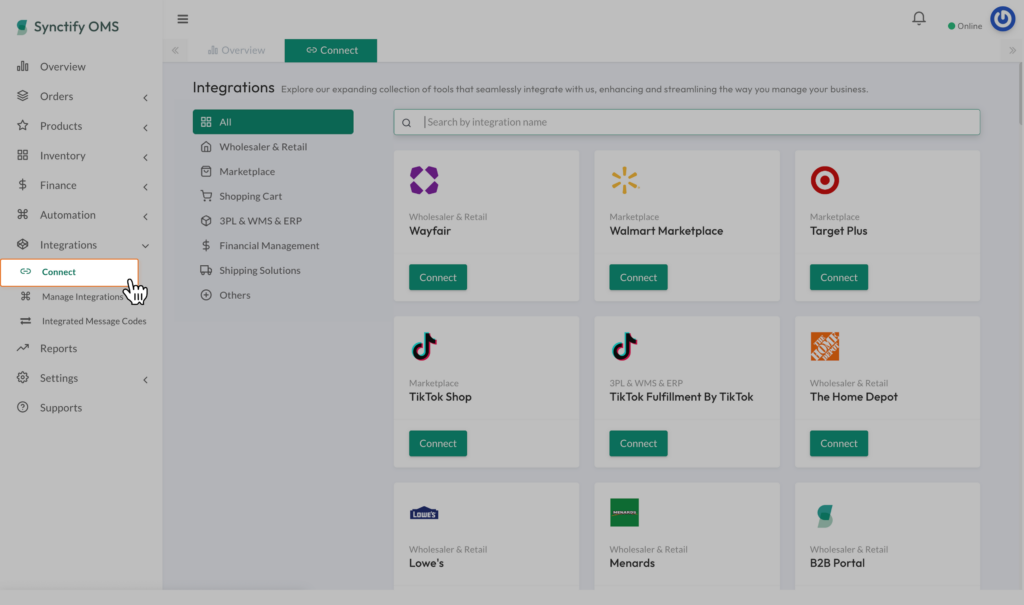Click the Inventory grid icon in sidebar
1024x605 pixels.
[23, 155]
